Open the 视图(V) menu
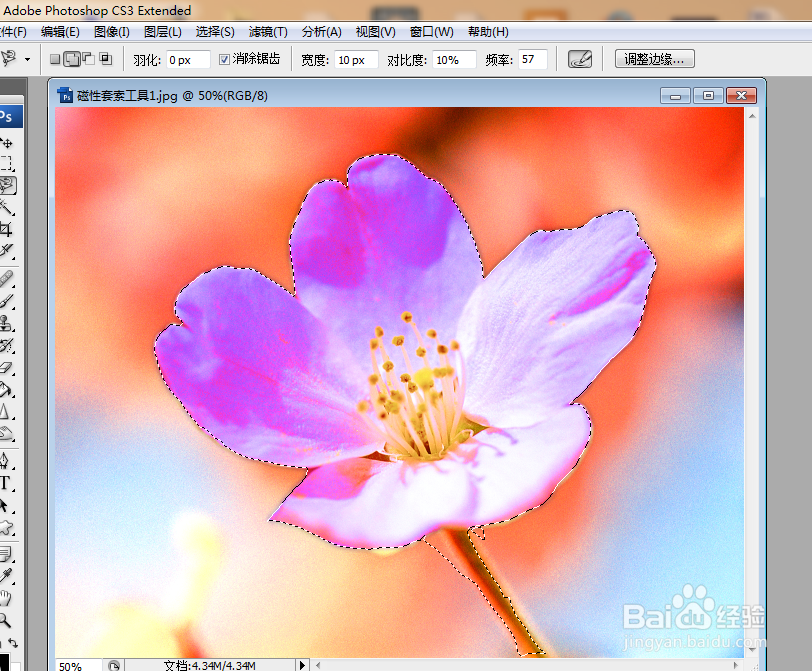The image size is (812, 671). pyautogui.click(x=375, y=32)
